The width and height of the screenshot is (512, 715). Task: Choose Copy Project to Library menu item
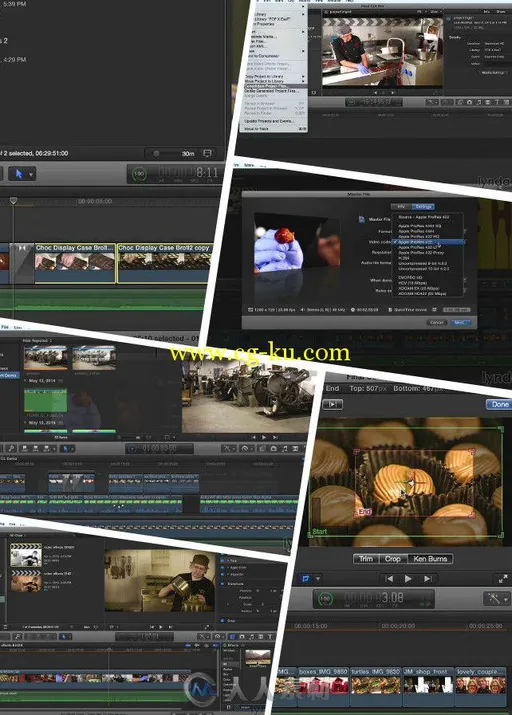[x=273, y=76]
